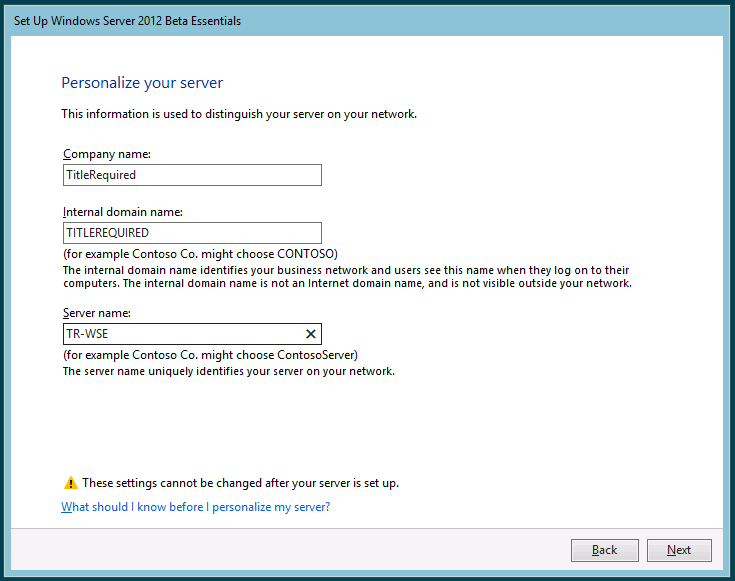This screenshot has height=581, width=735.
Task: Click the 'Company name:' label
Action: point(106,154)
